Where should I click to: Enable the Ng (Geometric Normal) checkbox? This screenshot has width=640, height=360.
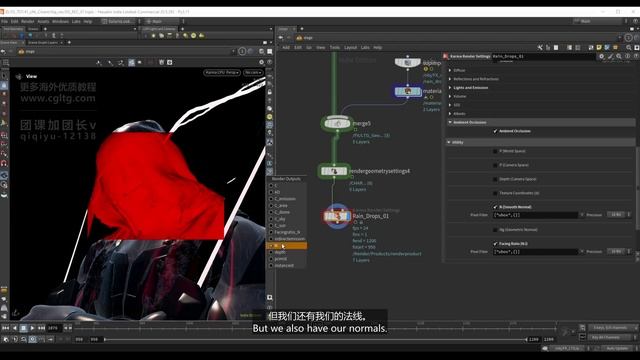click(495, 230)
